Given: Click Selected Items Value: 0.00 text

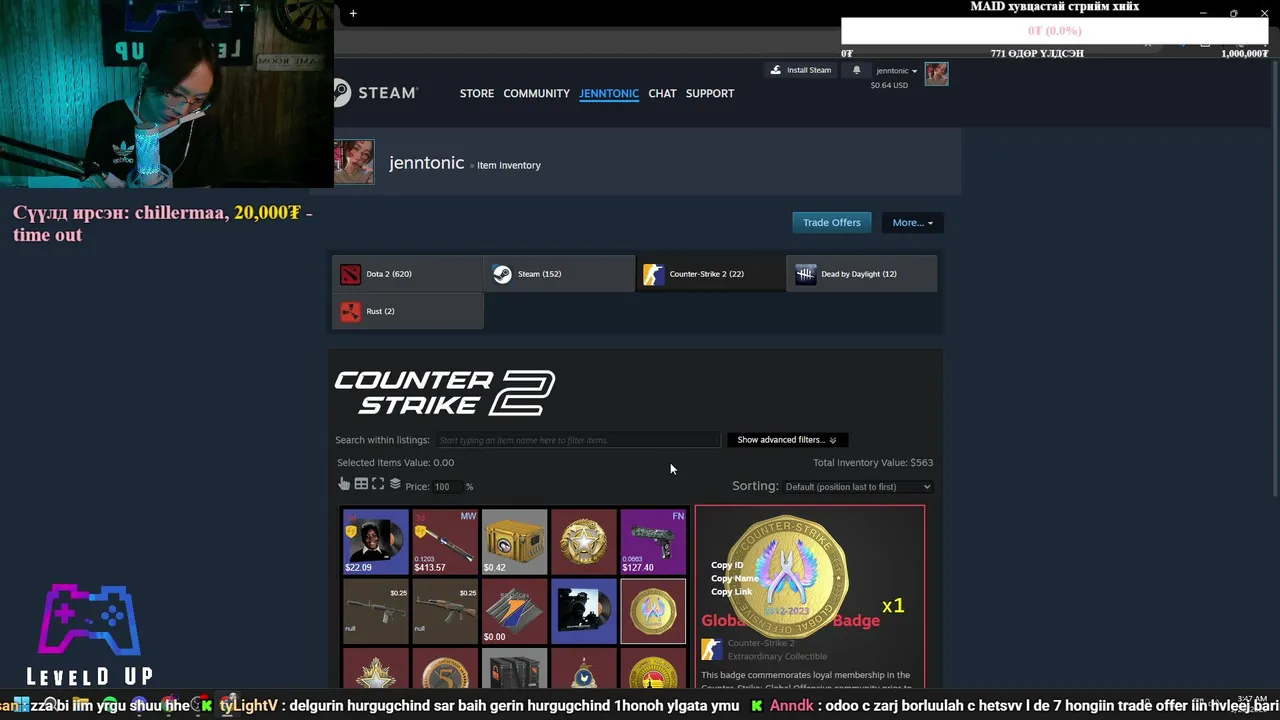Looking at the screenshot, I should point(395,463).
